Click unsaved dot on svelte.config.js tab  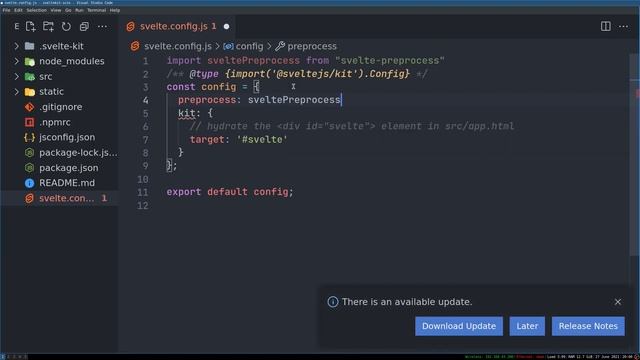(226, 27)
